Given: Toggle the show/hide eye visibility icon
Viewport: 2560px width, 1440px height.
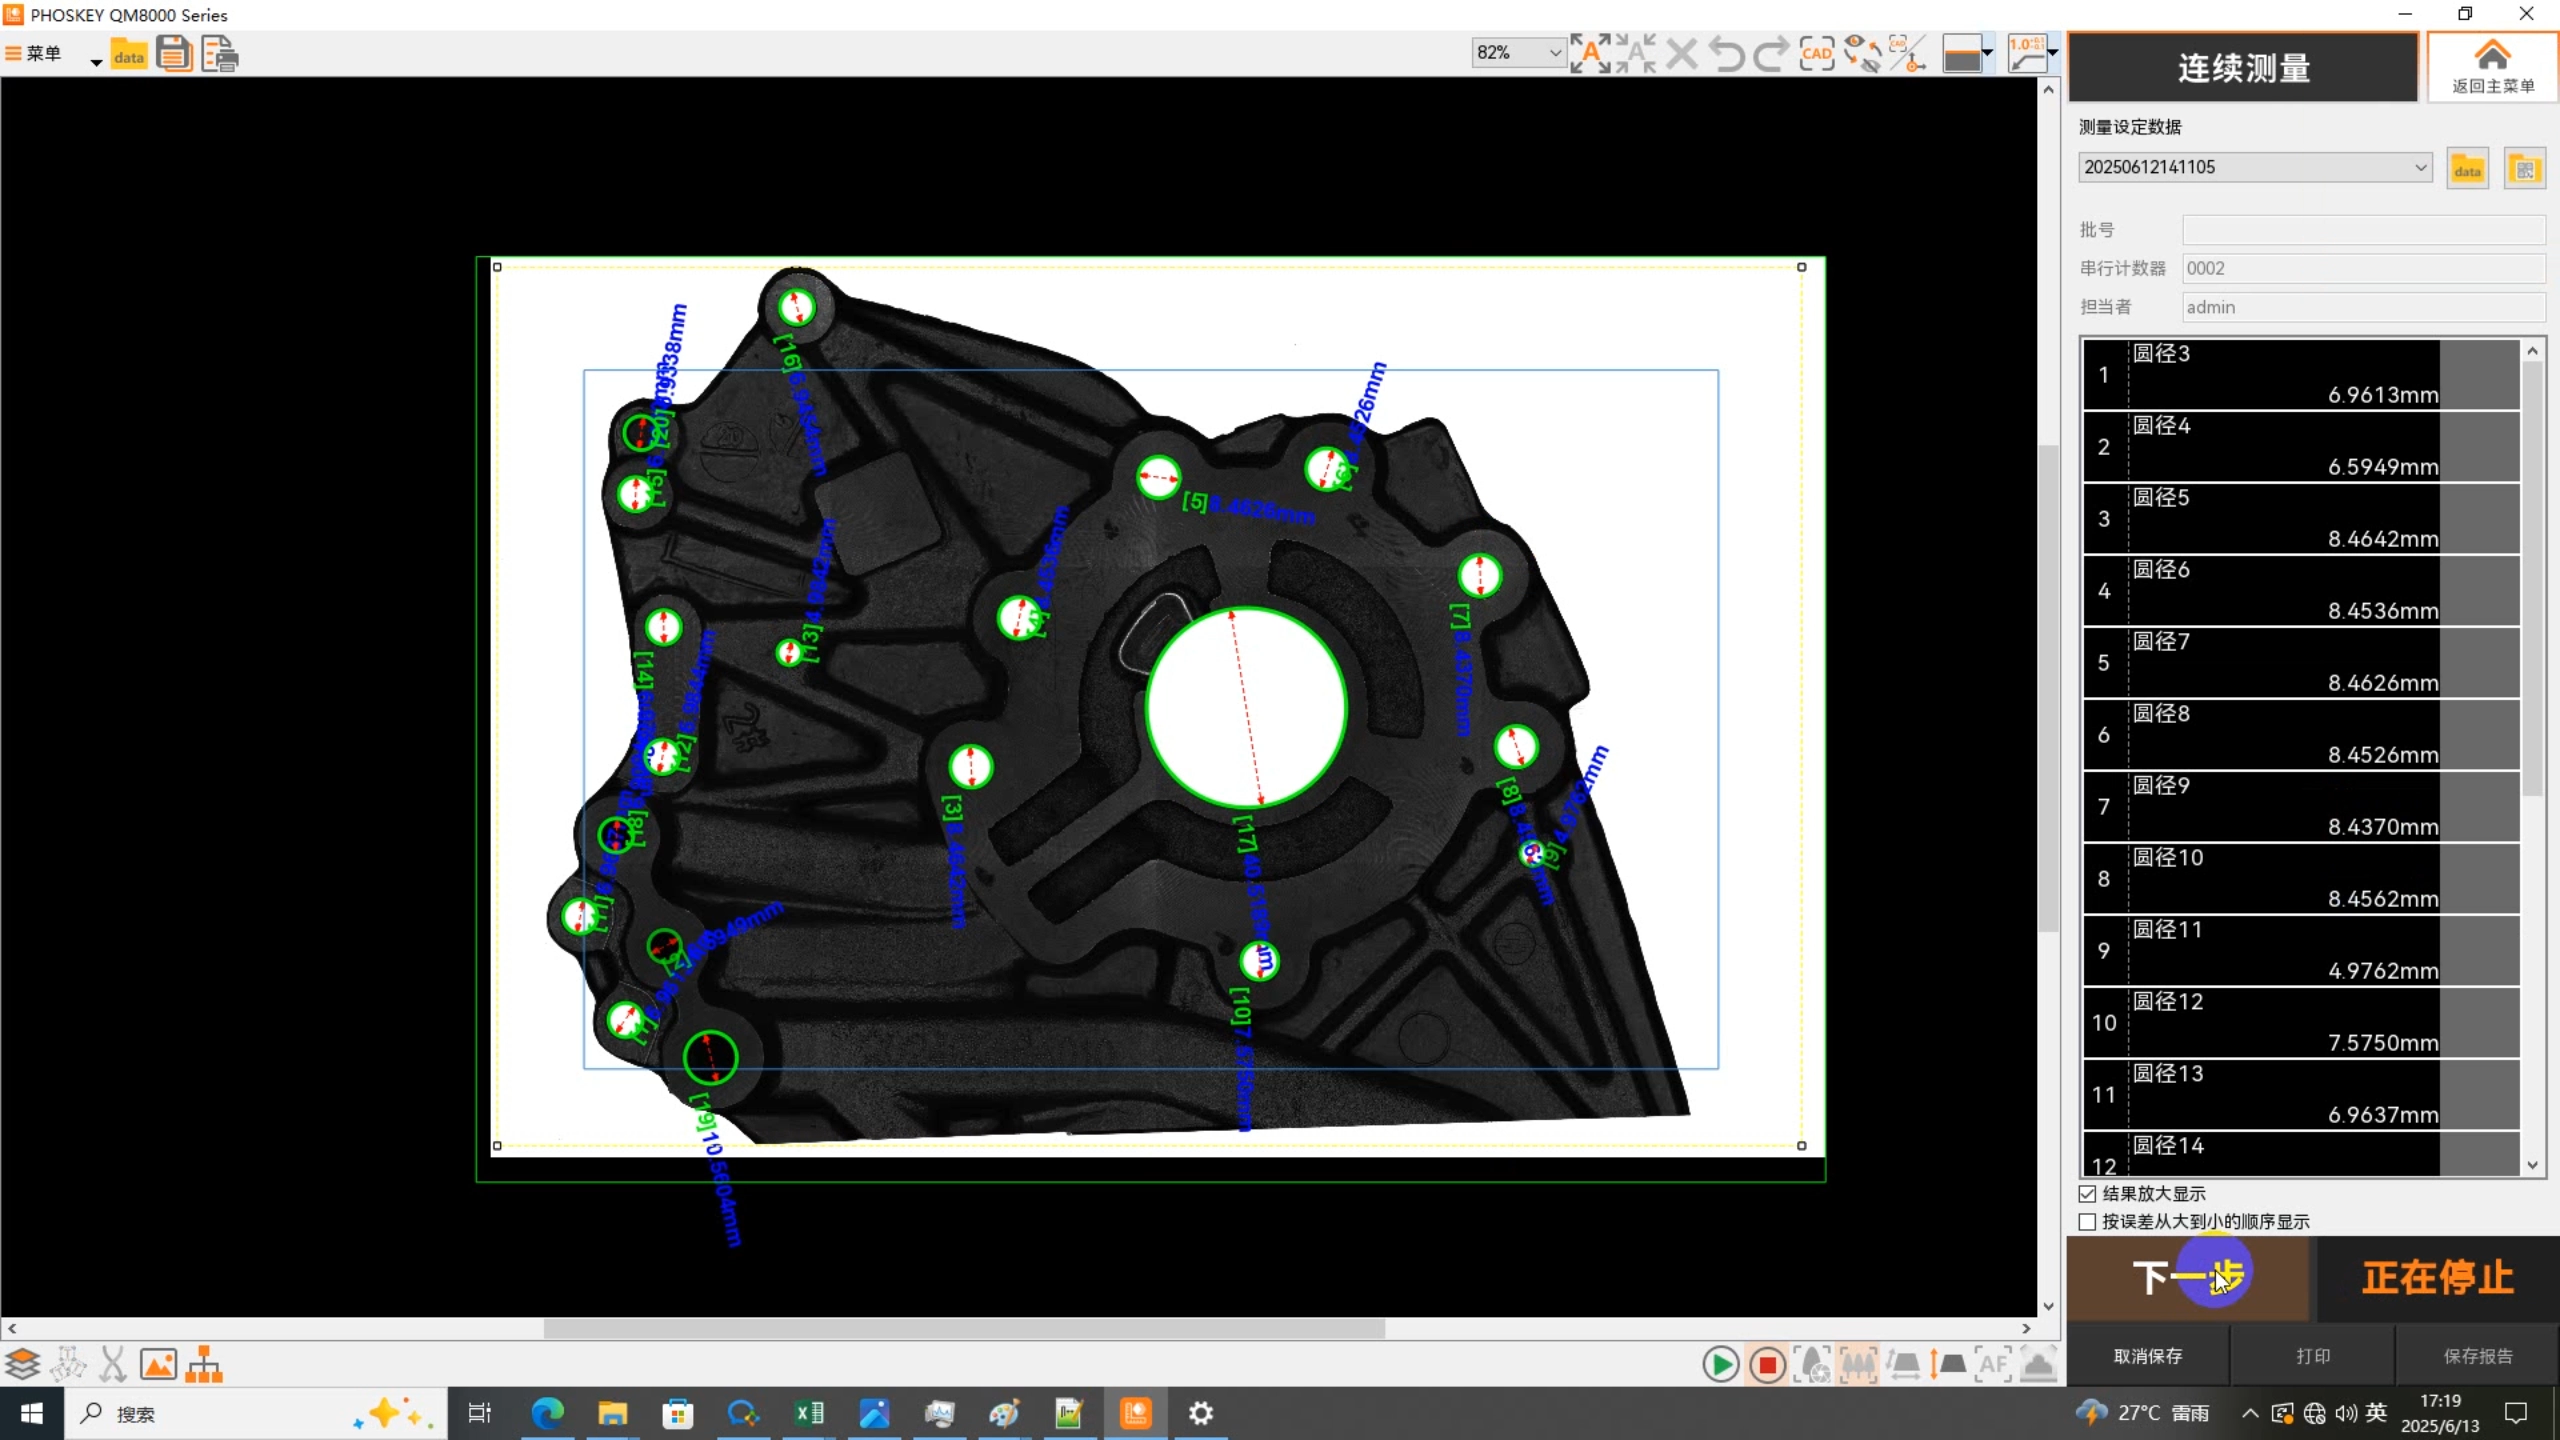Looking at the screenshot, I should tap(1862, 54).
